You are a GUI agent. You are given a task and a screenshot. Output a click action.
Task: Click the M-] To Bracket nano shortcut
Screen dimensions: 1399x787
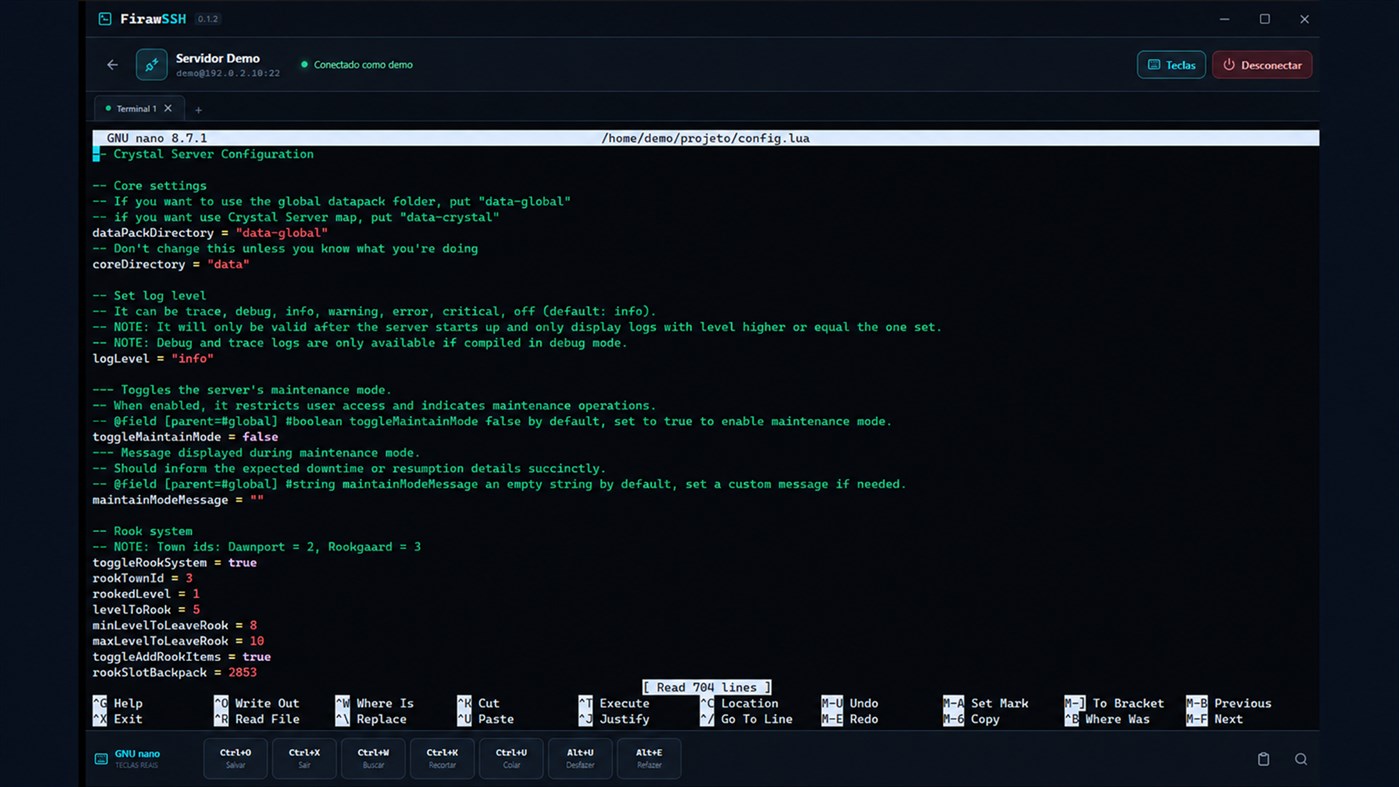click(1114, 704)
